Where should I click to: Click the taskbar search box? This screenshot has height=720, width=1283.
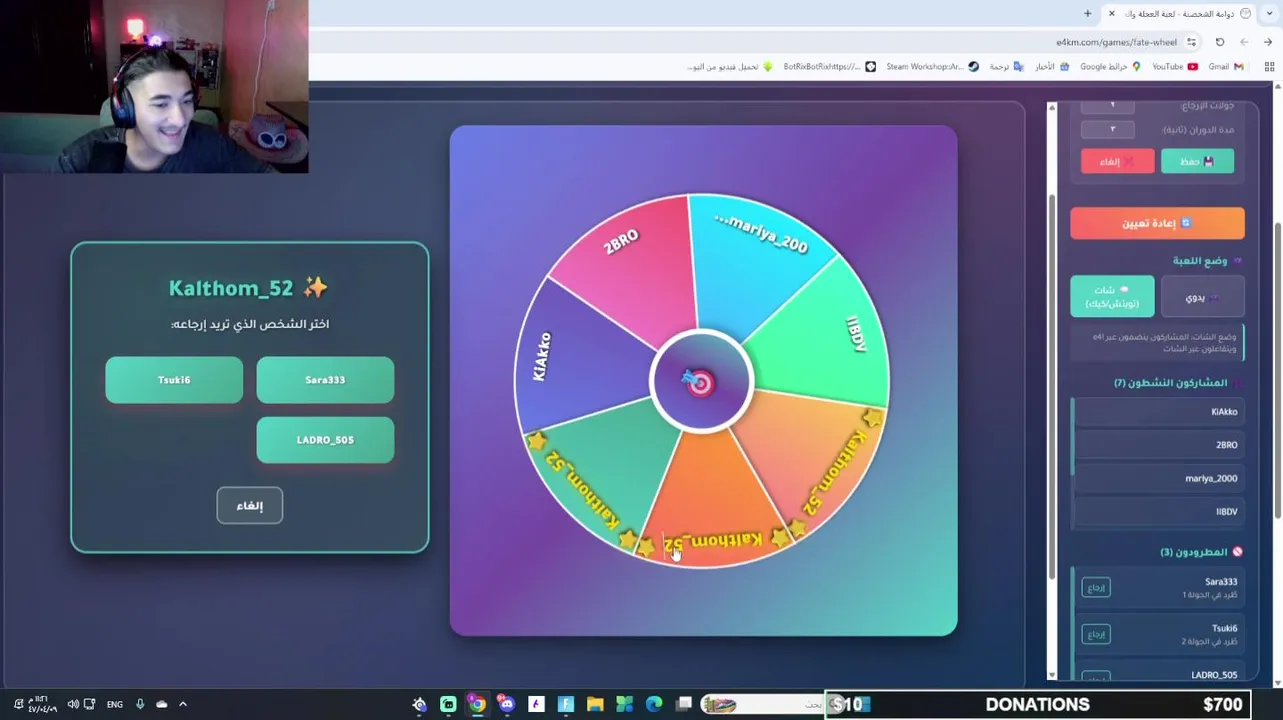tap(765, 704)
